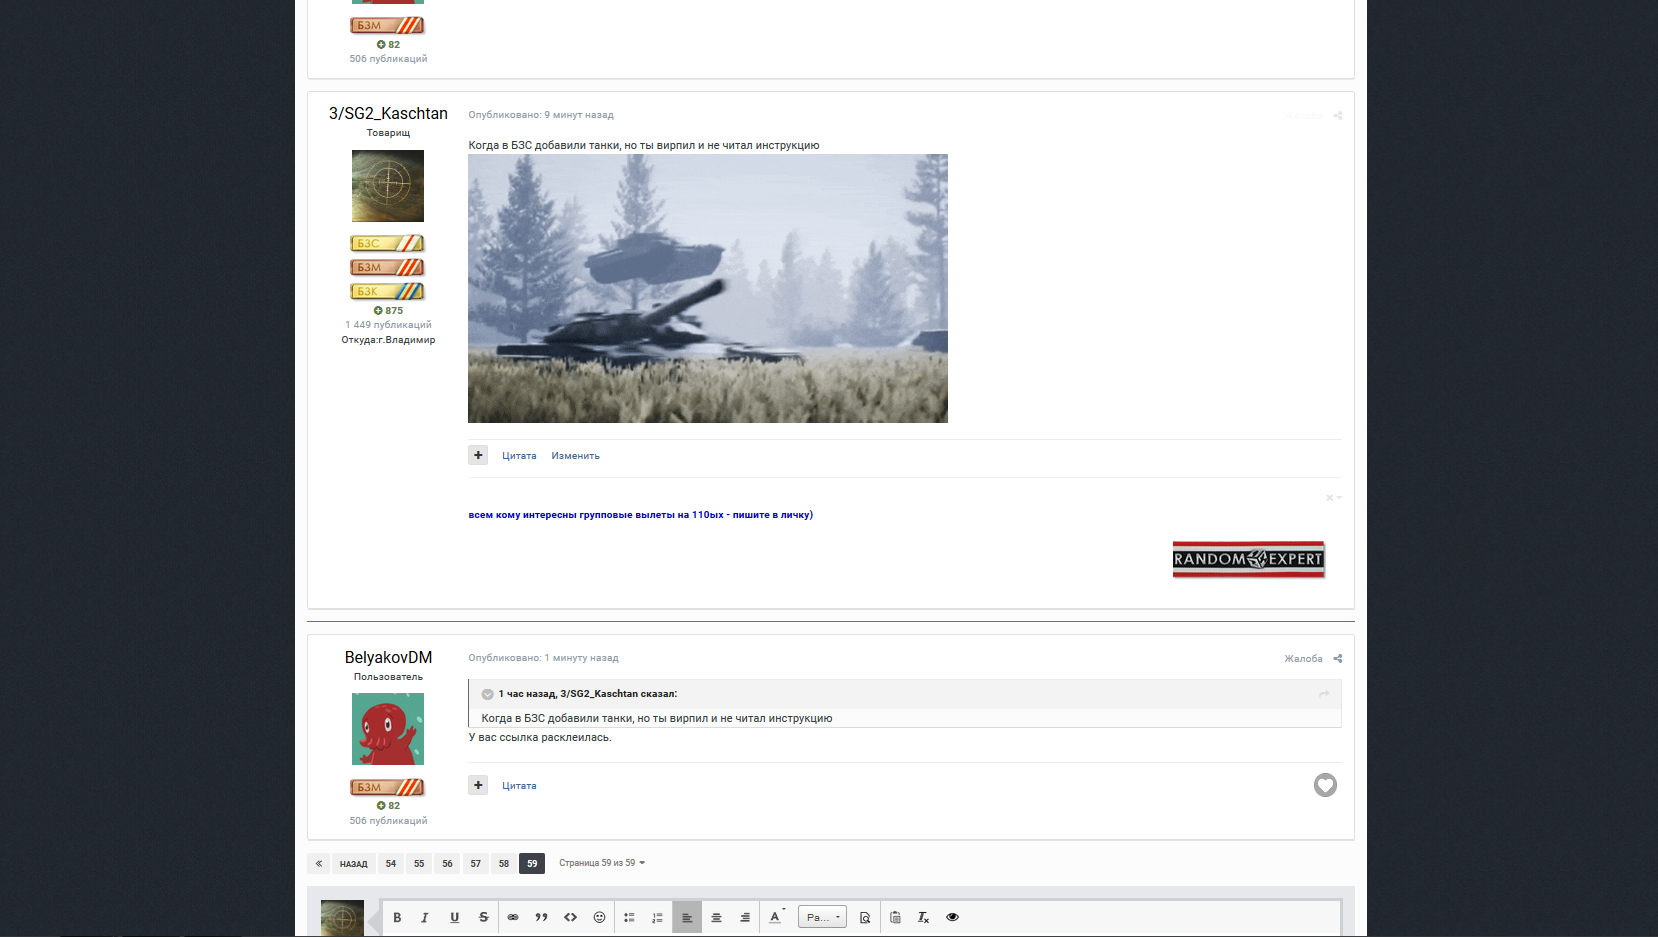Insert a bulleted list
The image size is (1658, 937).
[x=629, y=917]
